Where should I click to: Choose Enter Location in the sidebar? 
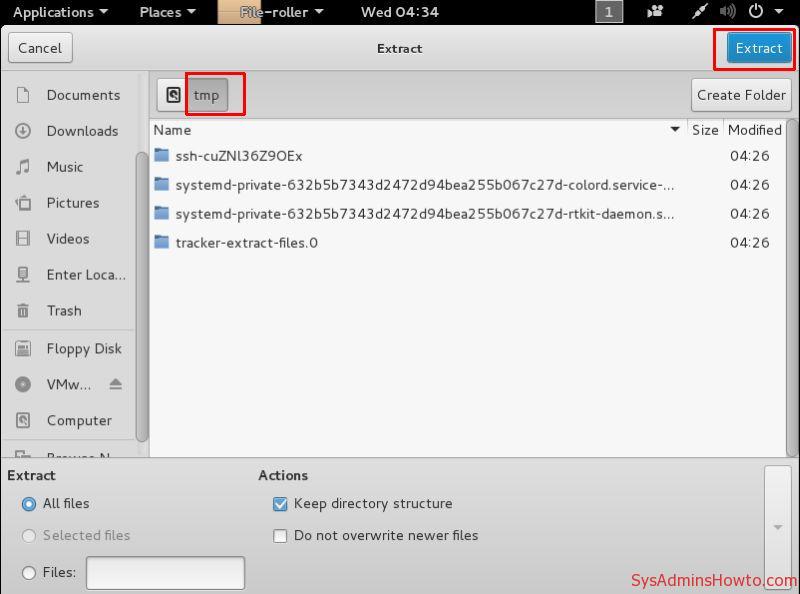tap(69, 275)
